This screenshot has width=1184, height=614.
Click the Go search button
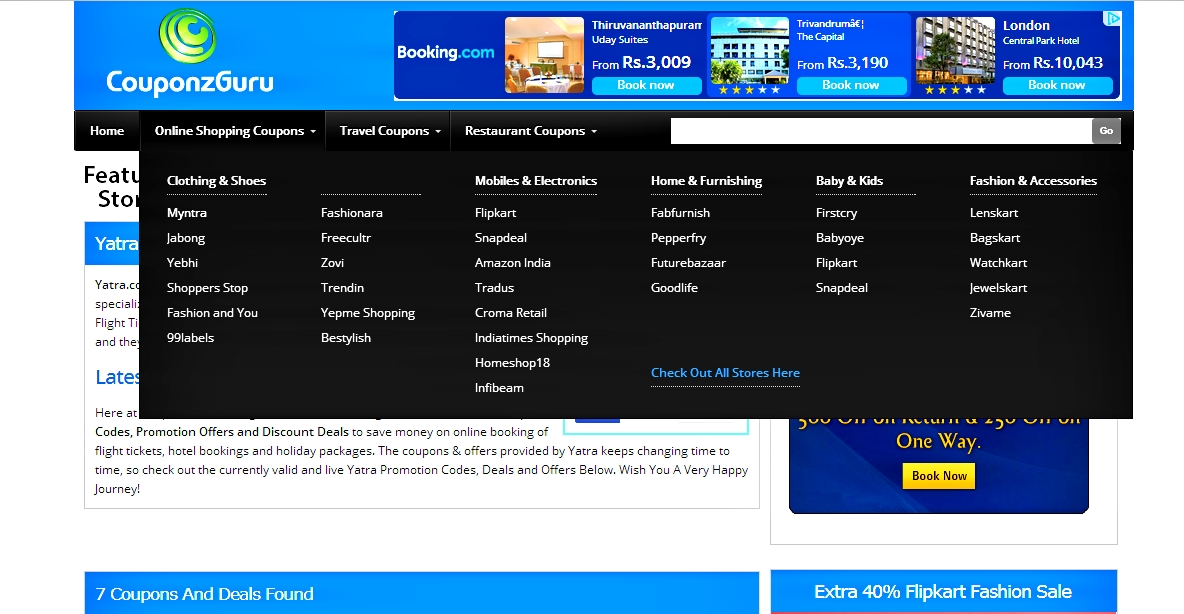(x=1106, y=131)
